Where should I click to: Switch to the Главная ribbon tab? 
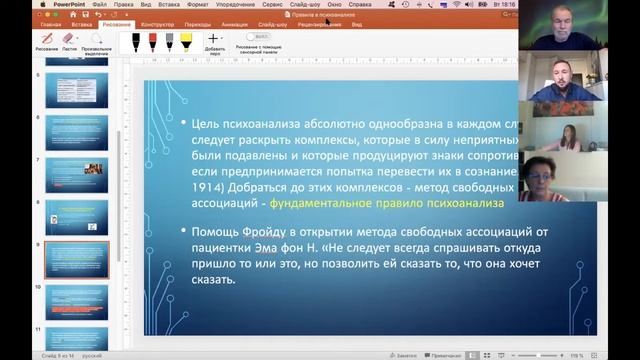(51, 24)
